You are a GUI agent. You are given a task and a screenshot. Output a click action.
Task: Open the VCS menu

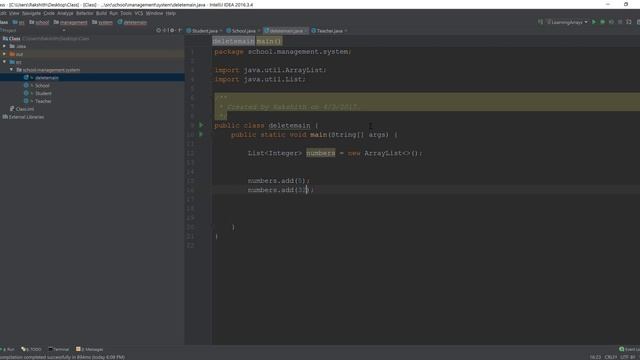(139, 13)
